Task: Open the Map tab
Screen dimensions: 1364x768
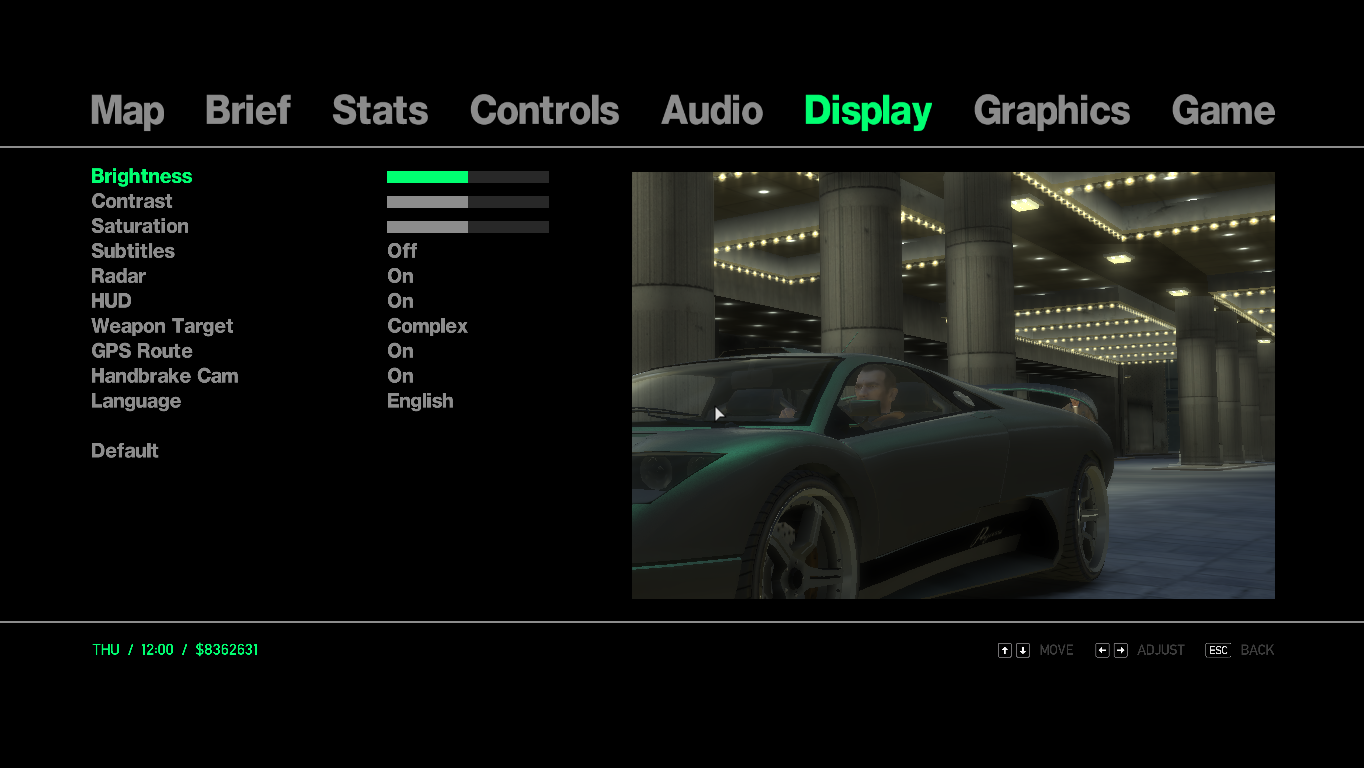Action: pyautogui.click(x=127, y=110)
